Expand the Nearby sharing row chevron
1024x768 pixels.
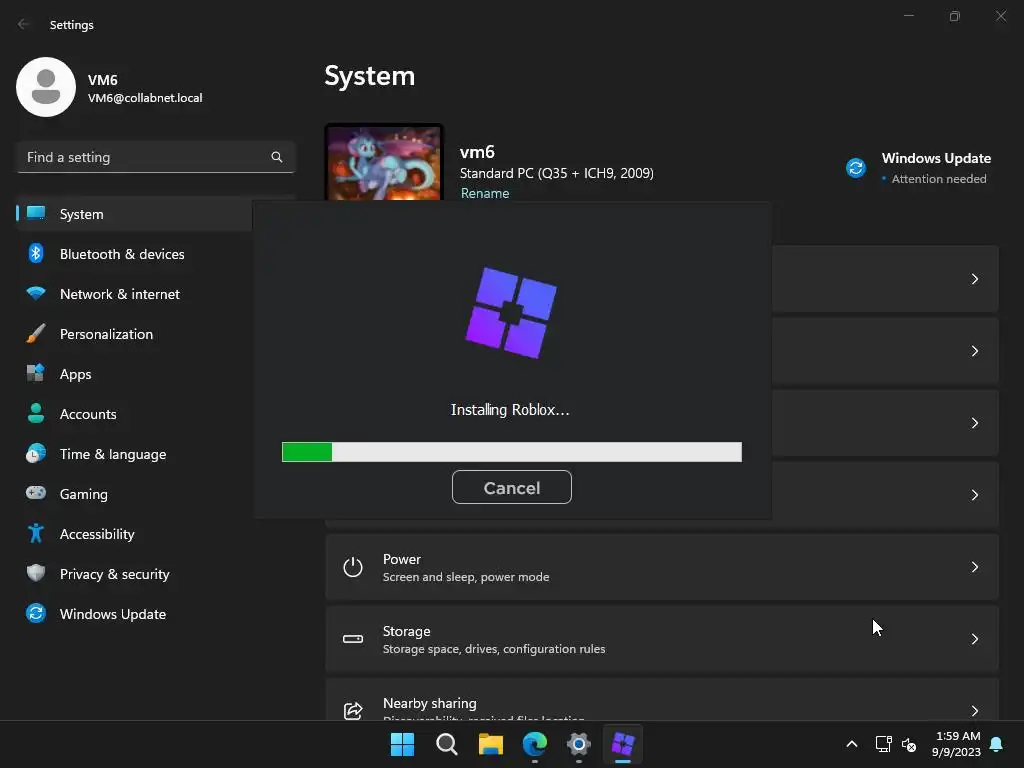click(974, 711)
